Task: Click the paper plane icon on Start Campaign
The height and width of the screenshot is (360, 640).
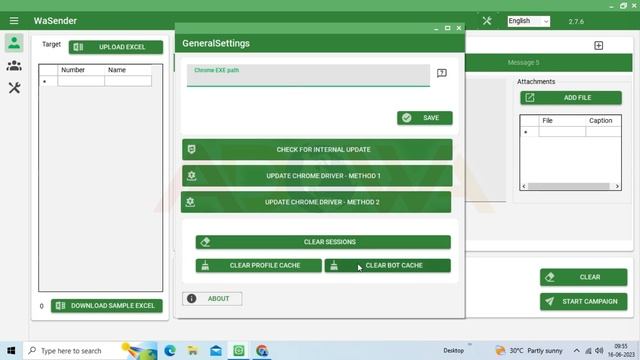Action: click(550, 301)
